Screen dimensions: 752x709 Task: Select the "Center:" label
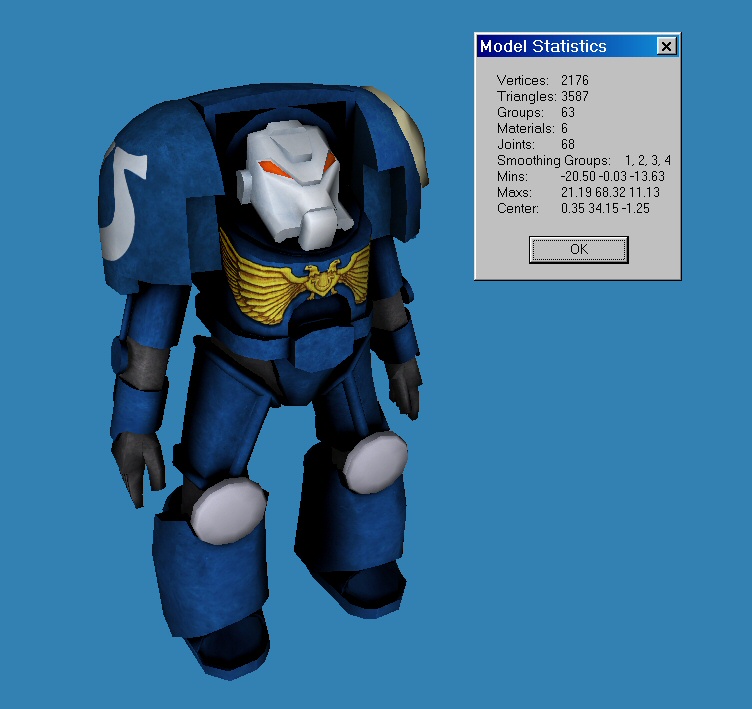click(x=518, y=209)
